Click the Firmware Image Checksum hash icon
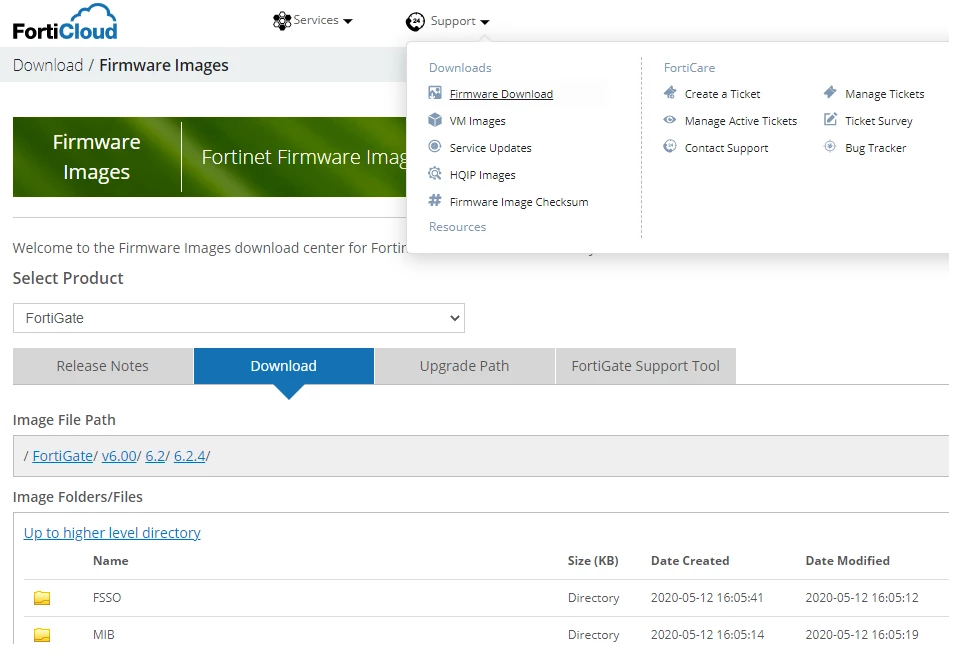The image size is (956, 656). click(435, 200)
